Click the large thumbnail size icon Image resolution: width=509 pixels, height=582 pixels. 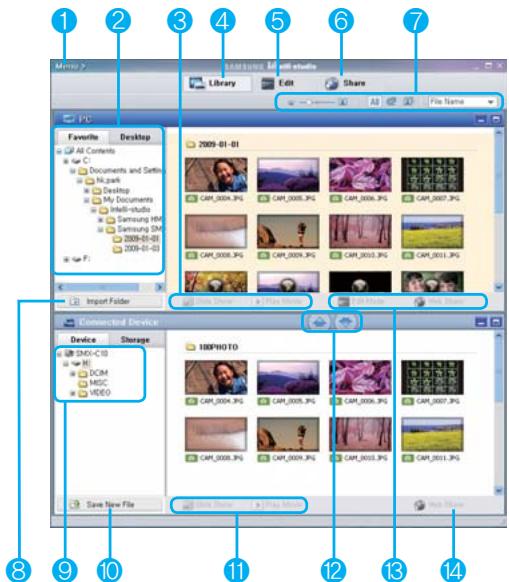point(343,102)
